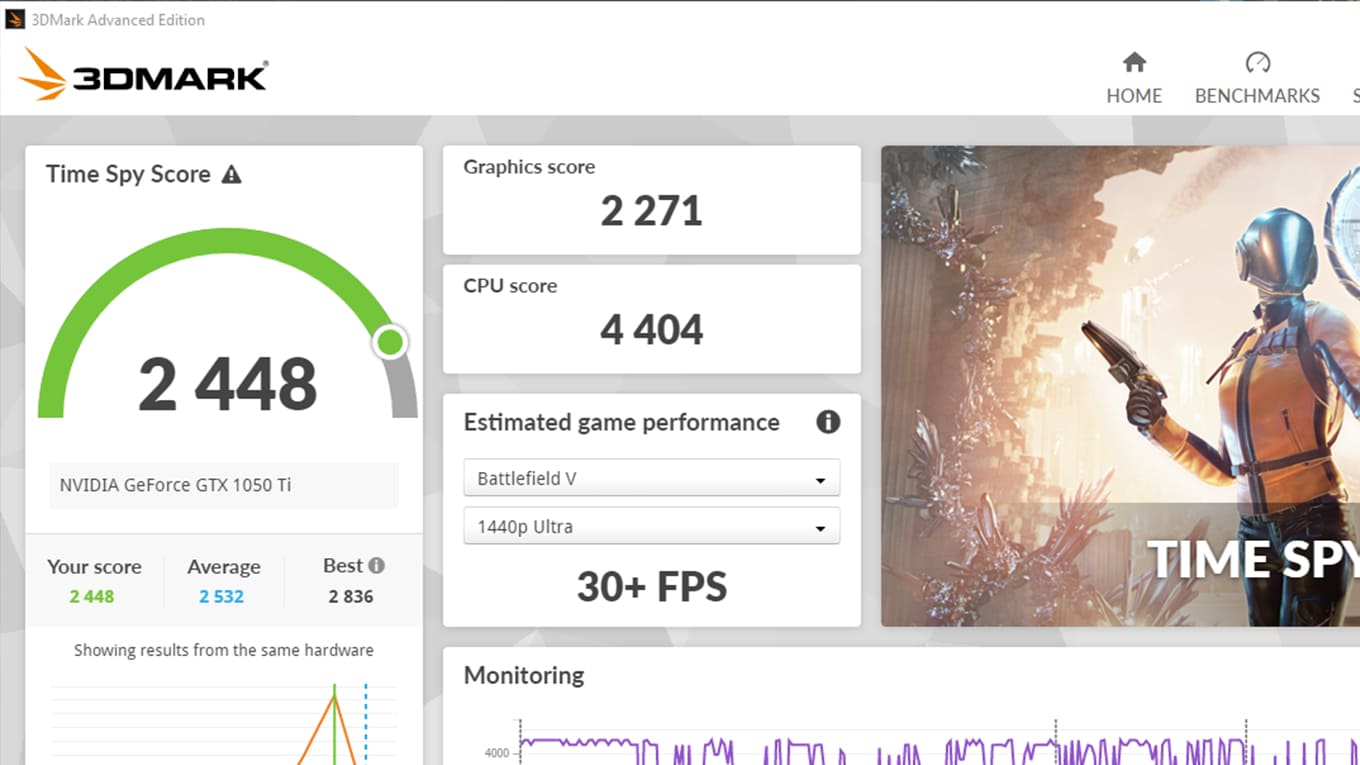Click the 'Average' label

coord(224,567)
